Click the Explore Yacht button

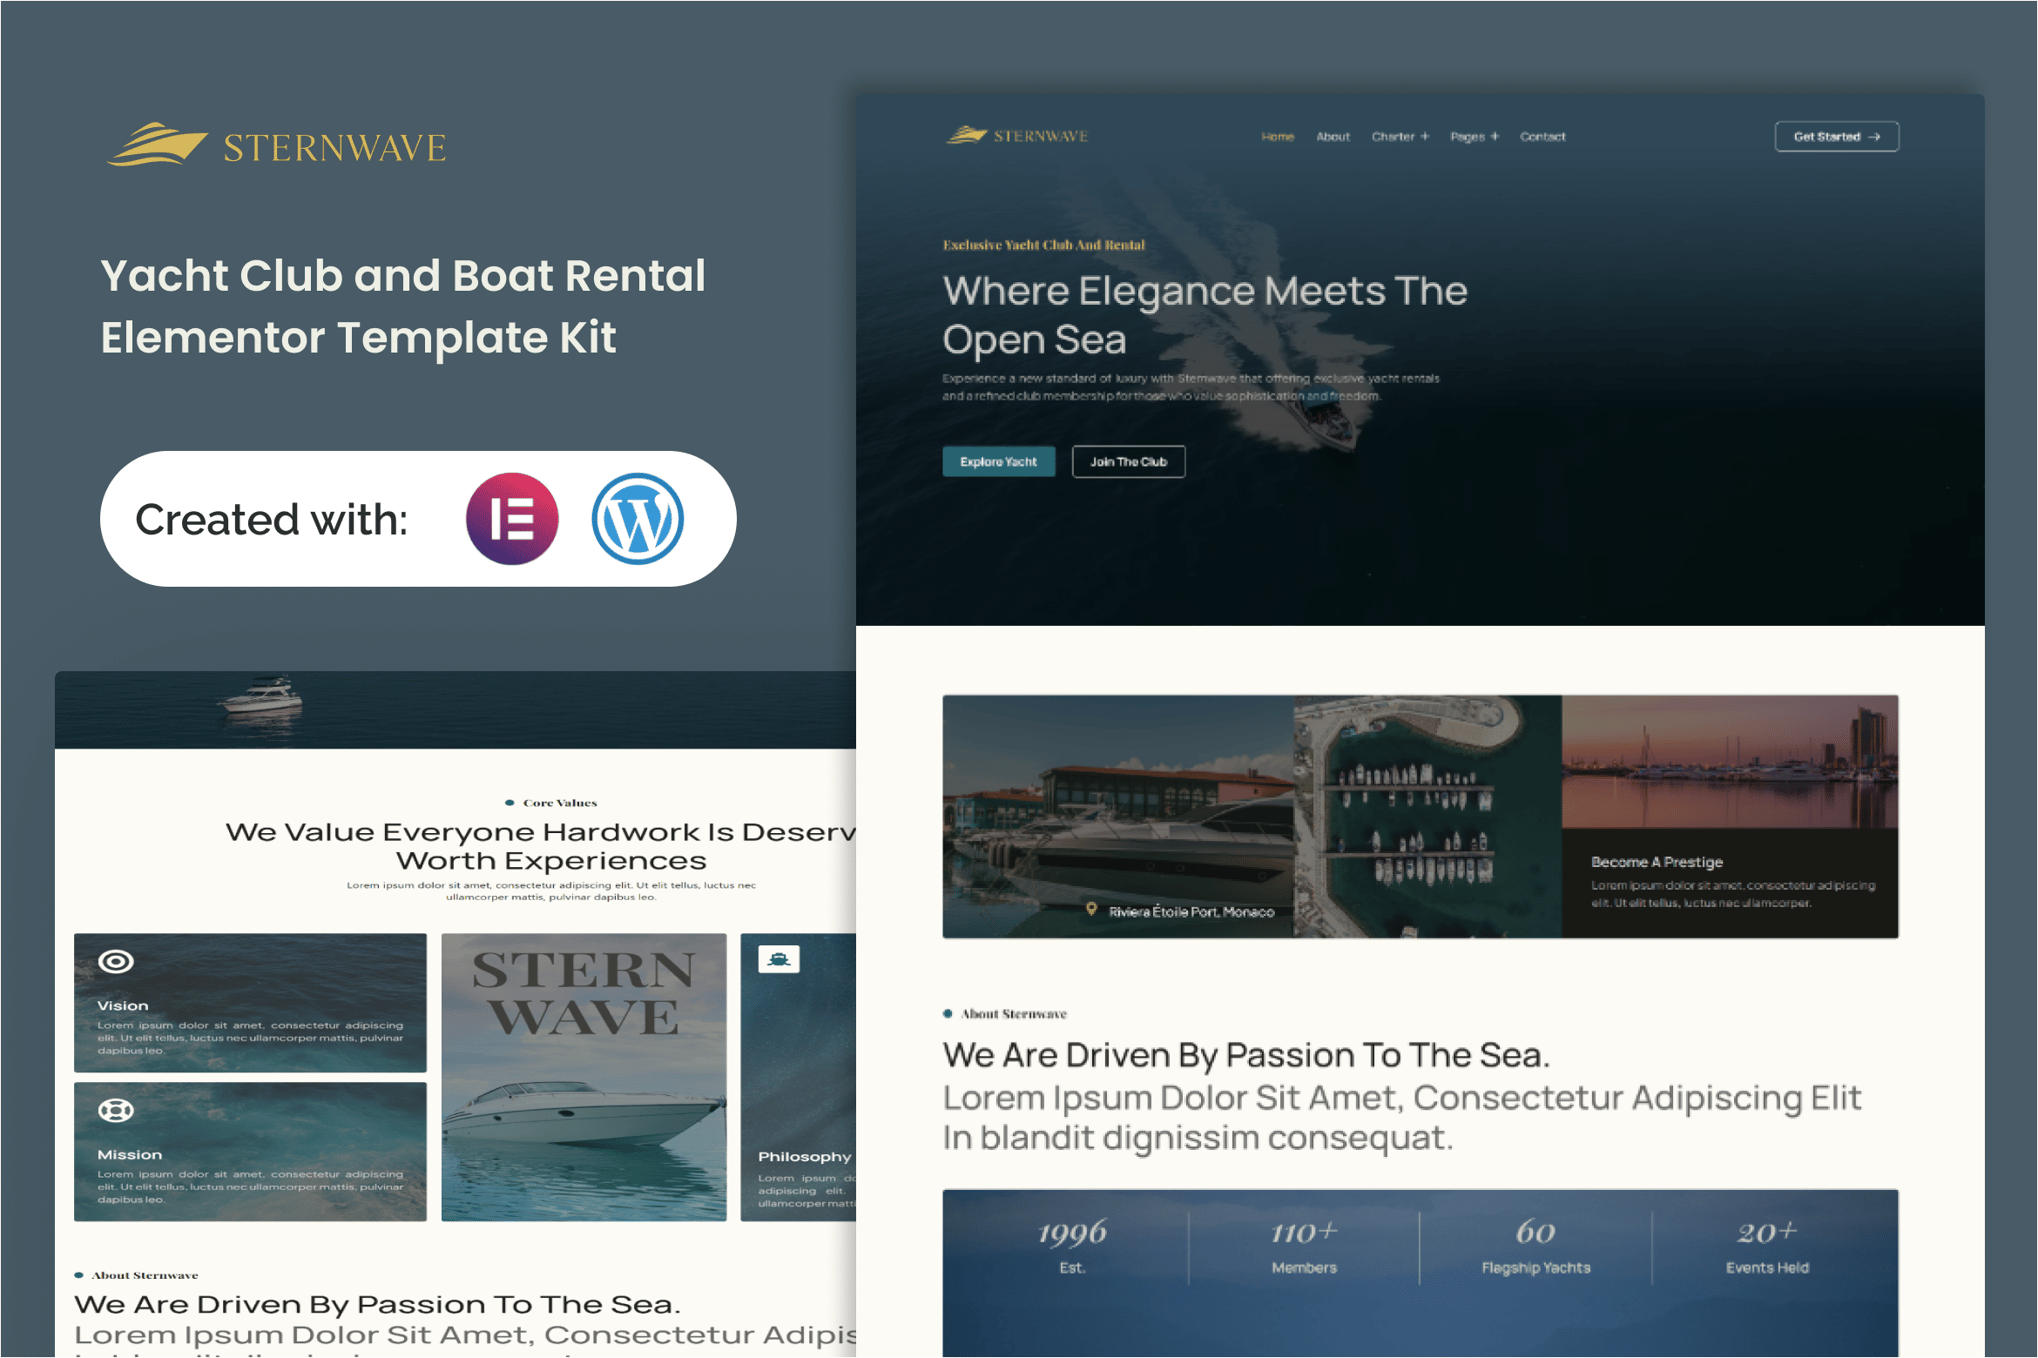(998, 461)
